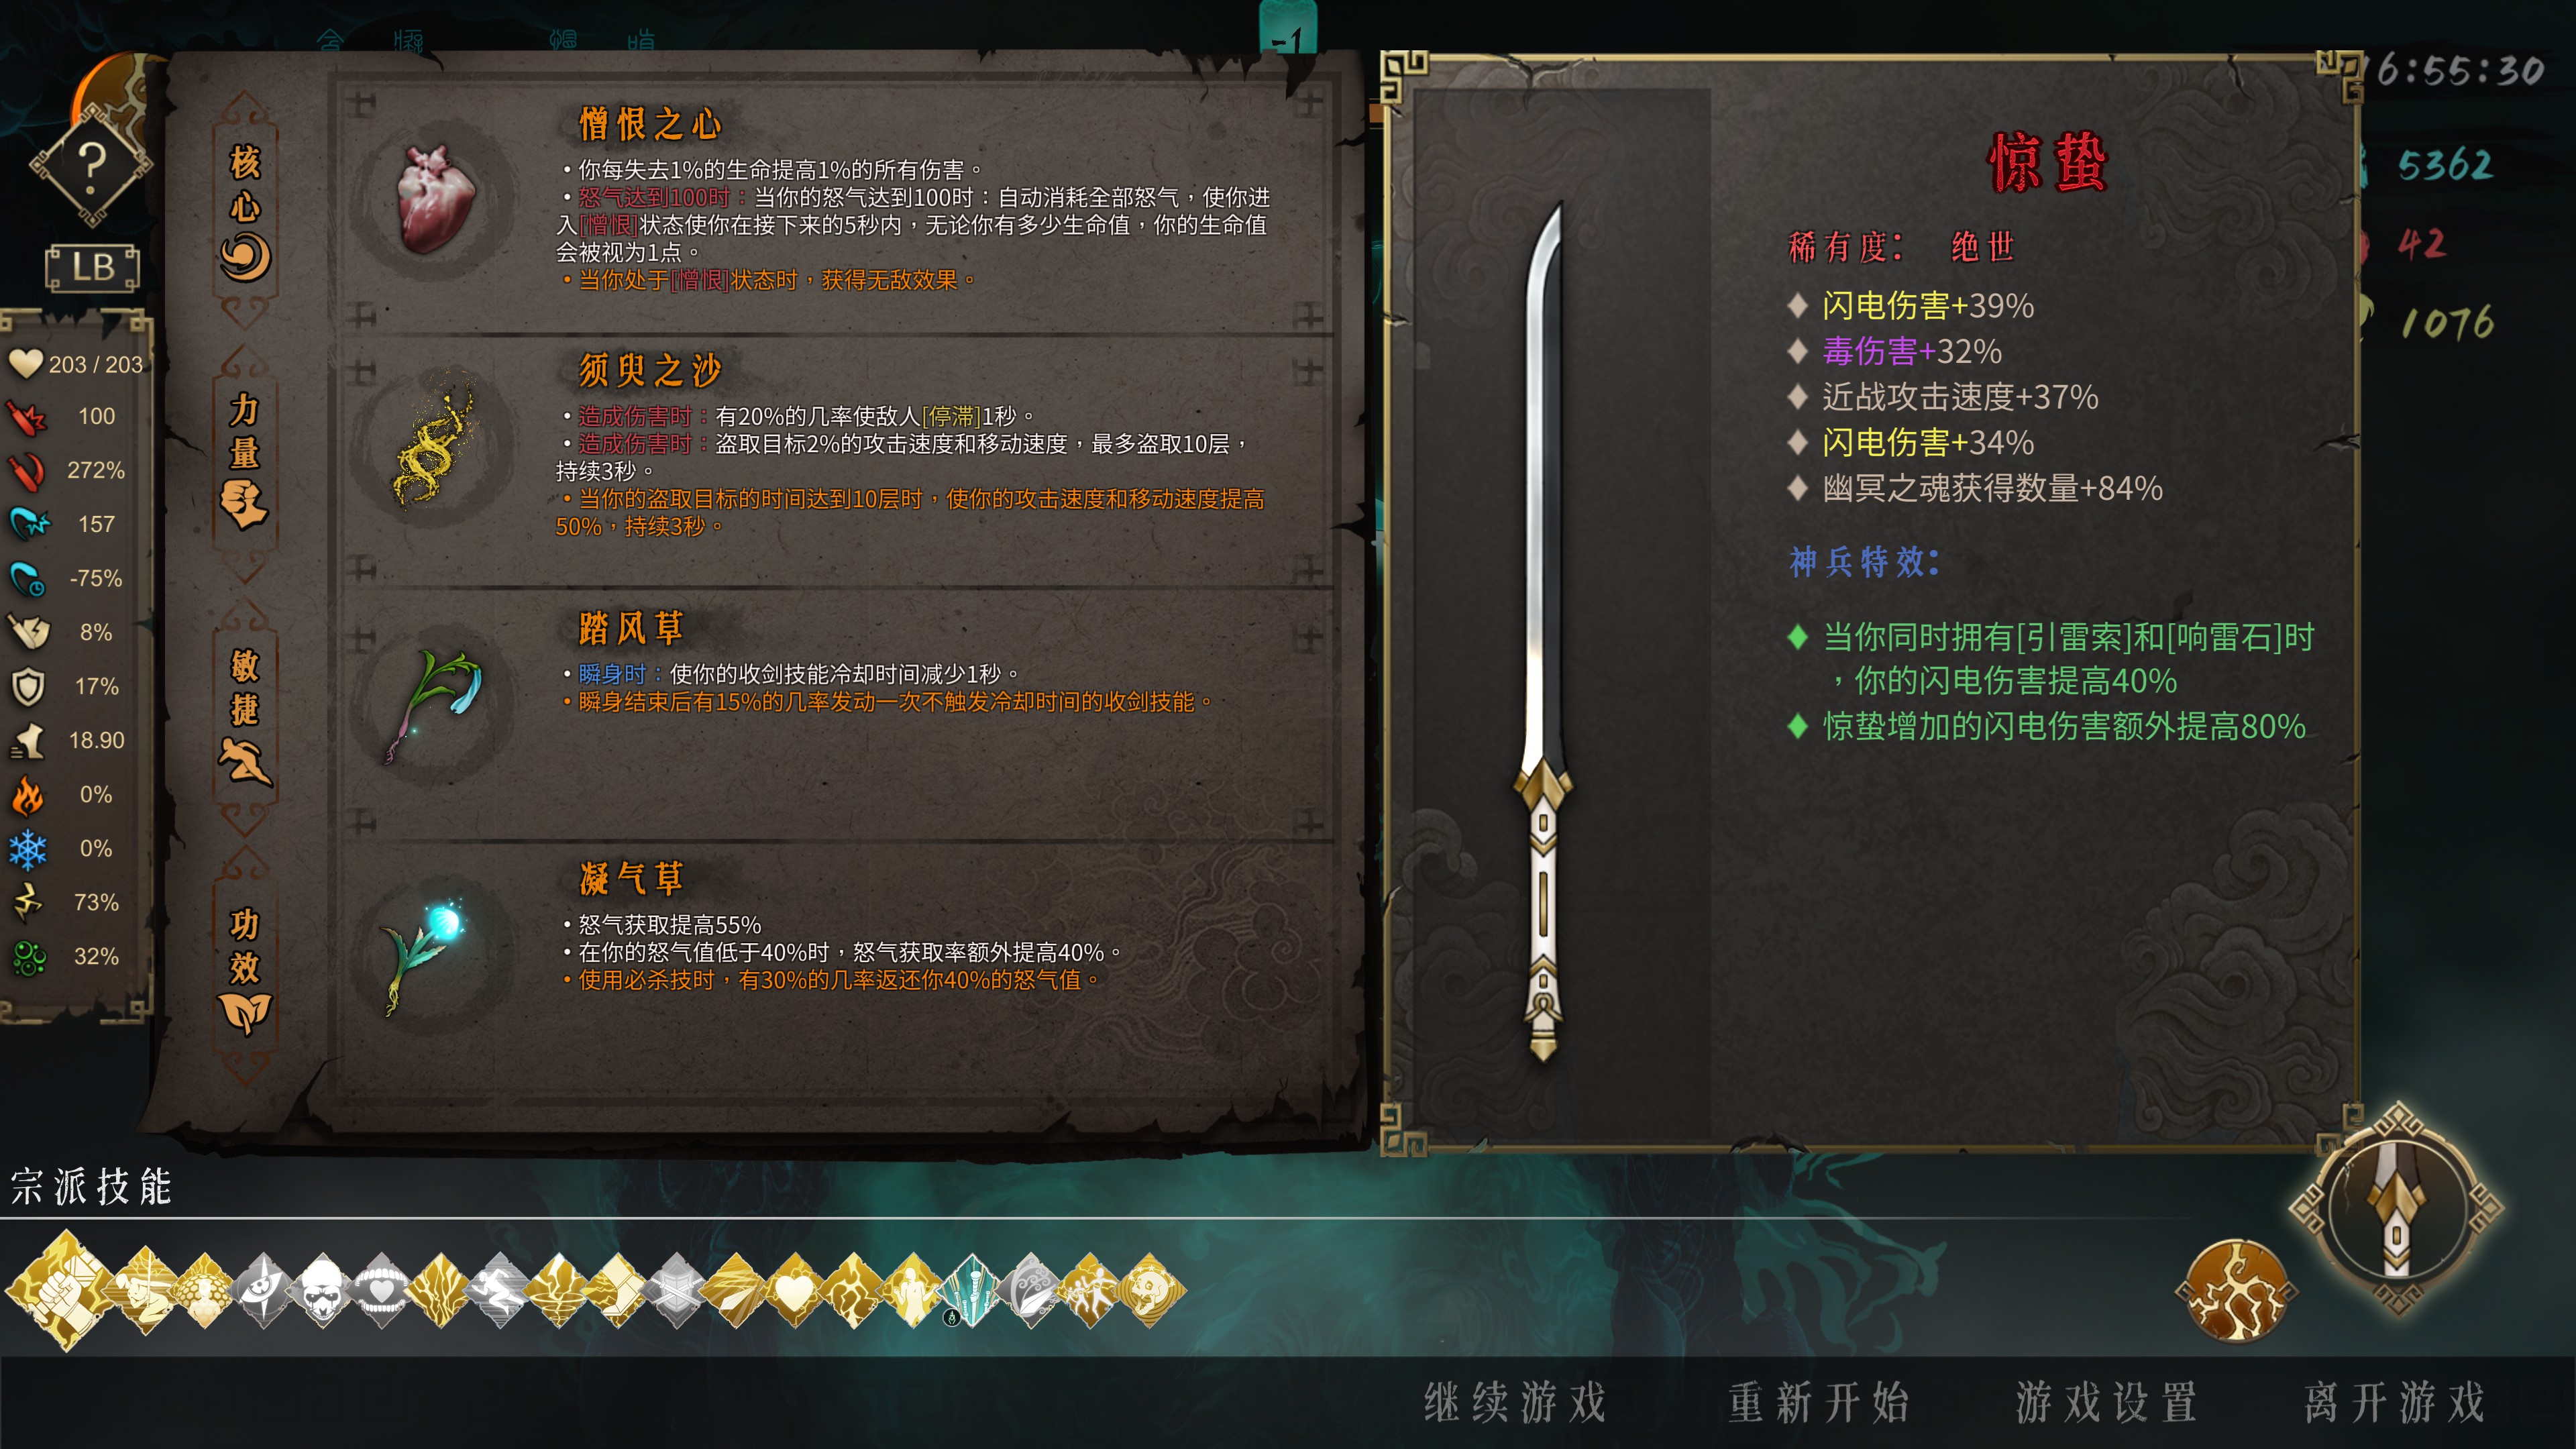Screen dimensions: 2576x1449
Task: Click the LB shoulder button prompt
Action: [92, 267]
